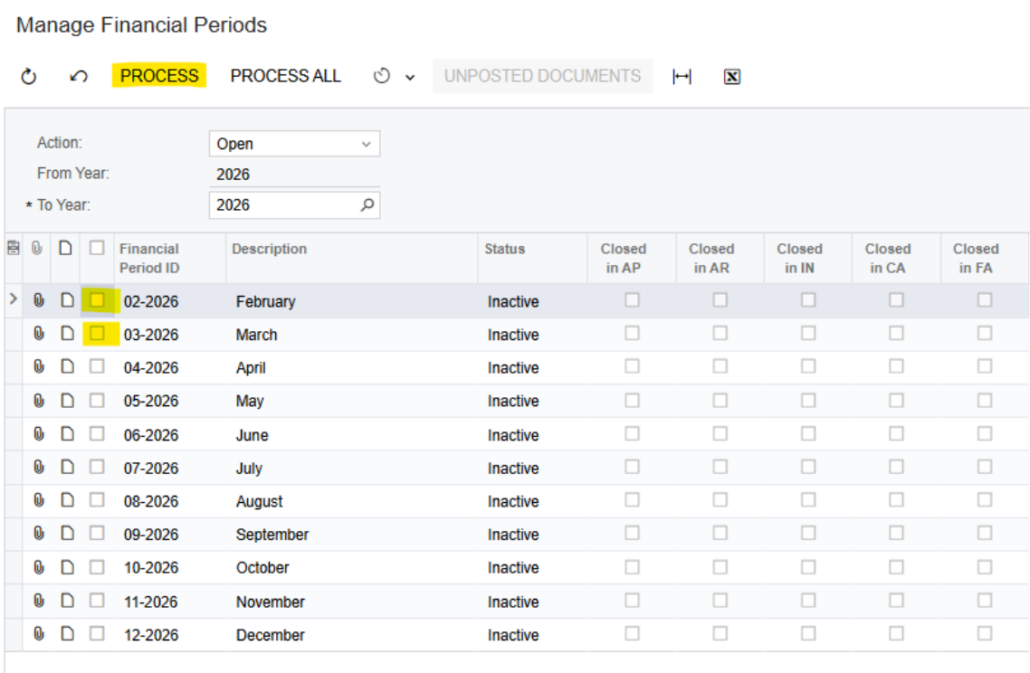1030x673 pixels.
Task: Check the 03-2026 March row checkbox
Action: (x=96, y=334)
